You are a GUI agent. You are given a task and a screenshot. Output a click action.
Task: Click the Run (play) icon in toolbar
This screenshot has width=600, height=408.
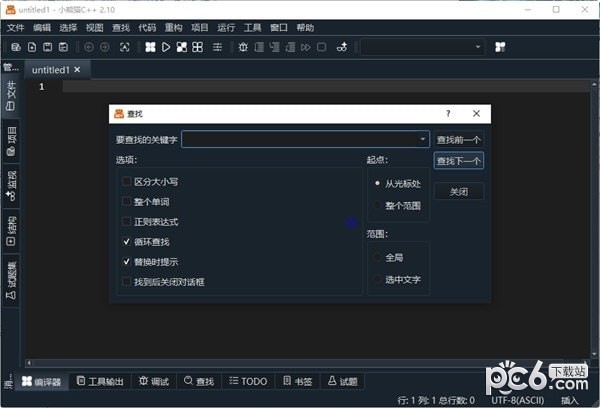pyautogui.click(x=166, y=47)
